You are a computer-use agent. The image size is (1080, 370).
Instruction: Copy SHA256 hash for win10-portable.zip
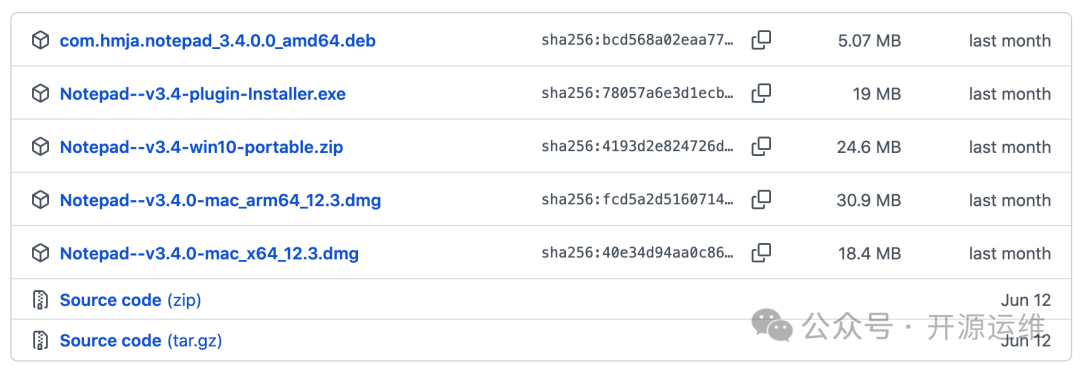coord(761,146)
